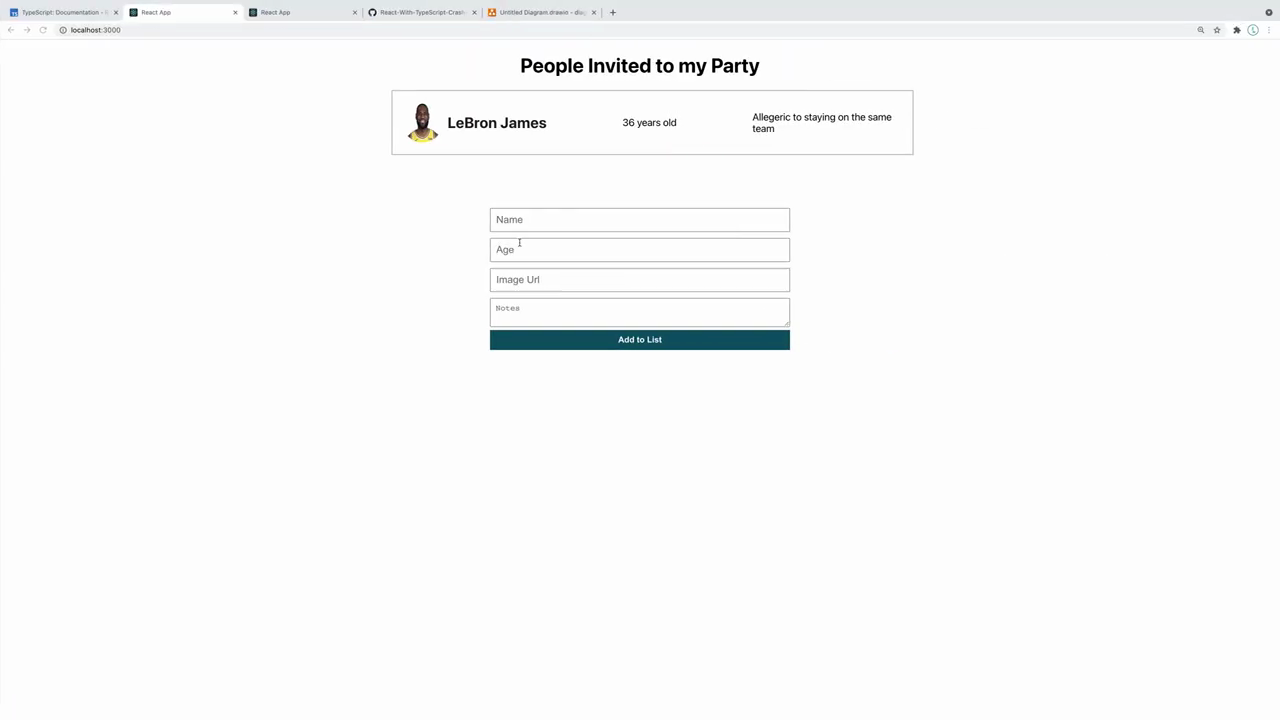This screenshot has height=720, width=1280.
Task: Click the browser forward arrow
Action: [27, 30]
